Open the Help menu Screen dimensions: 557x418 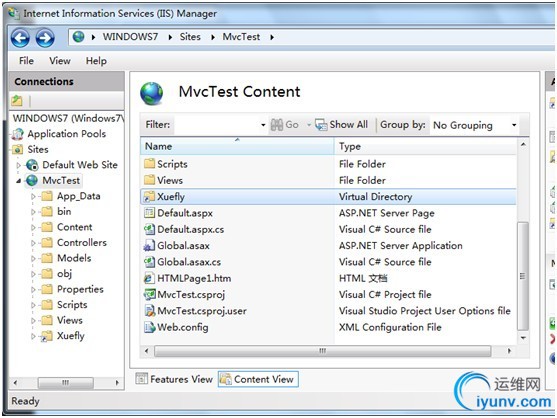click(x=96, y=61)
